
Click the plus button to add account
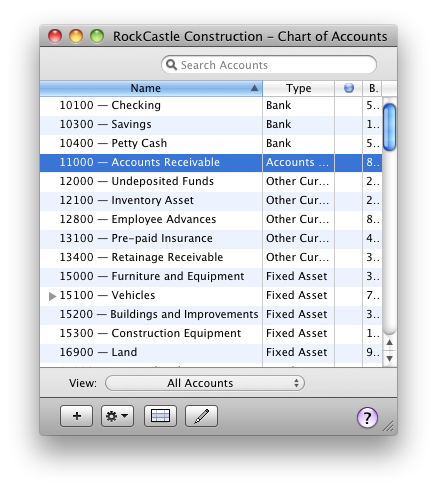pos(76,416)
